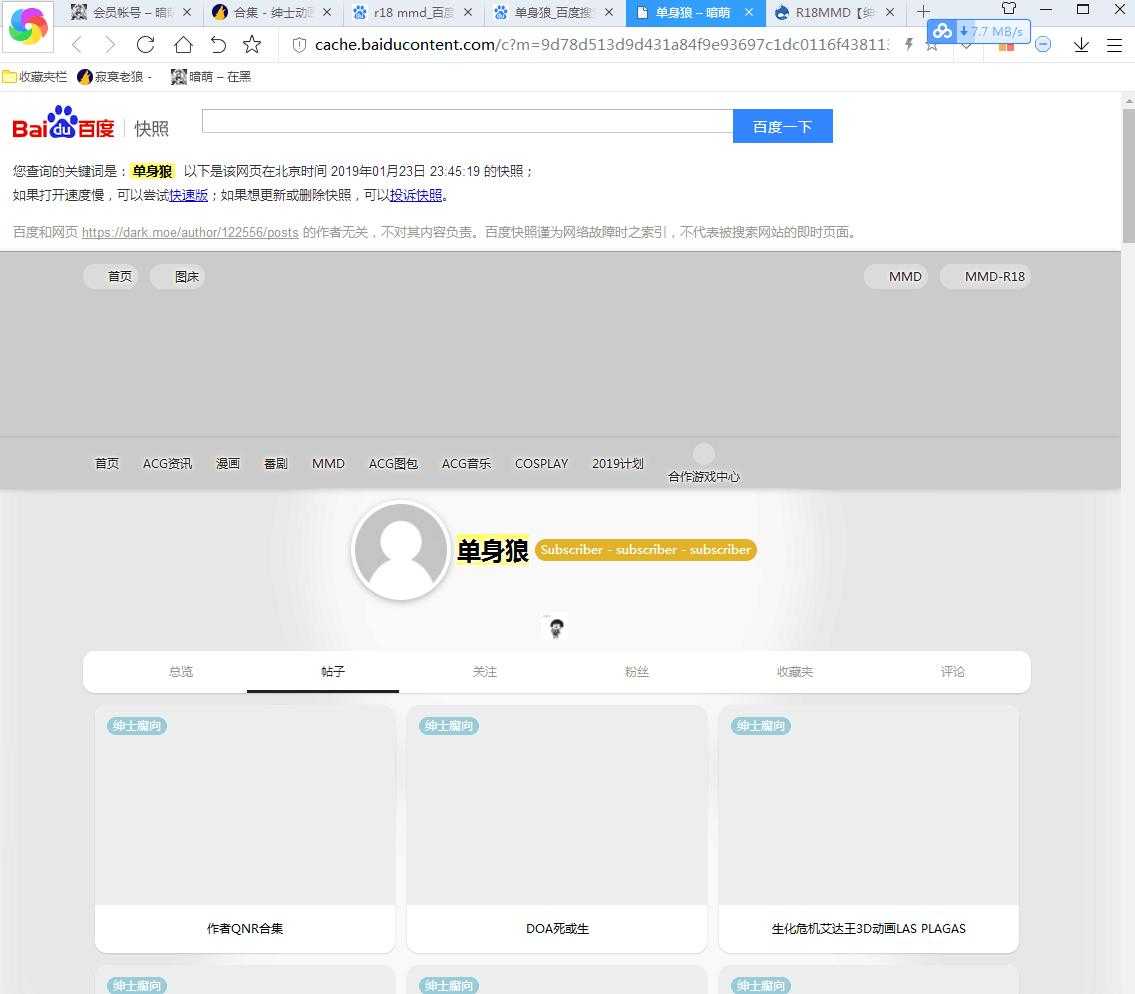Select the 评论 profile tab
Viewport: 1135px width, 994px height.
(x=953, y=672)
